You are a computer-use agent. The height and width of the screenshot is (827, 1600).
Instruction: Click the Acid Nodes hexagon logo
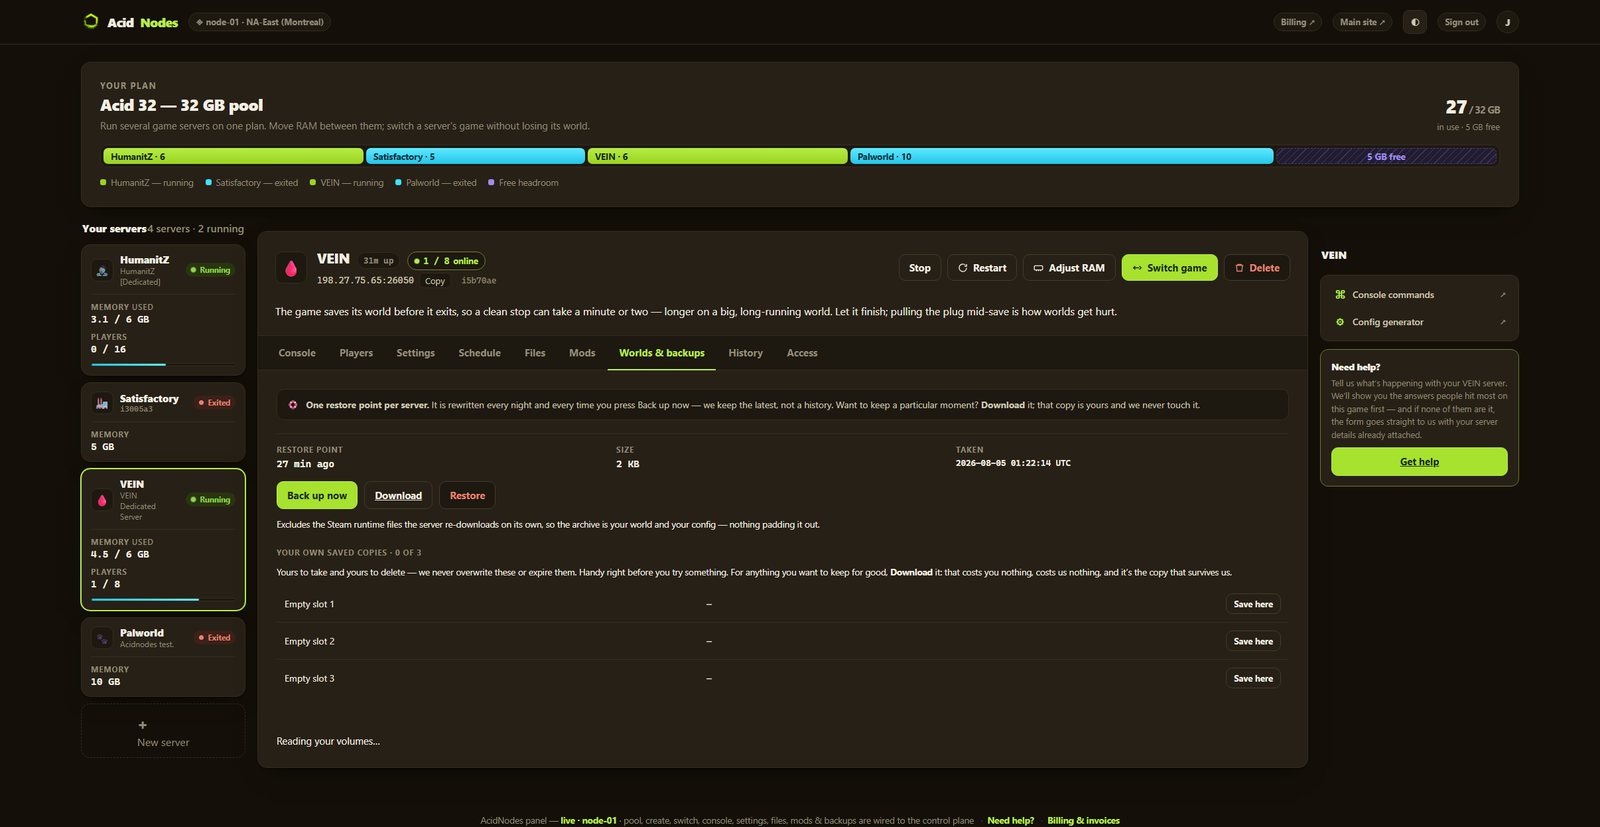(91, 21)
